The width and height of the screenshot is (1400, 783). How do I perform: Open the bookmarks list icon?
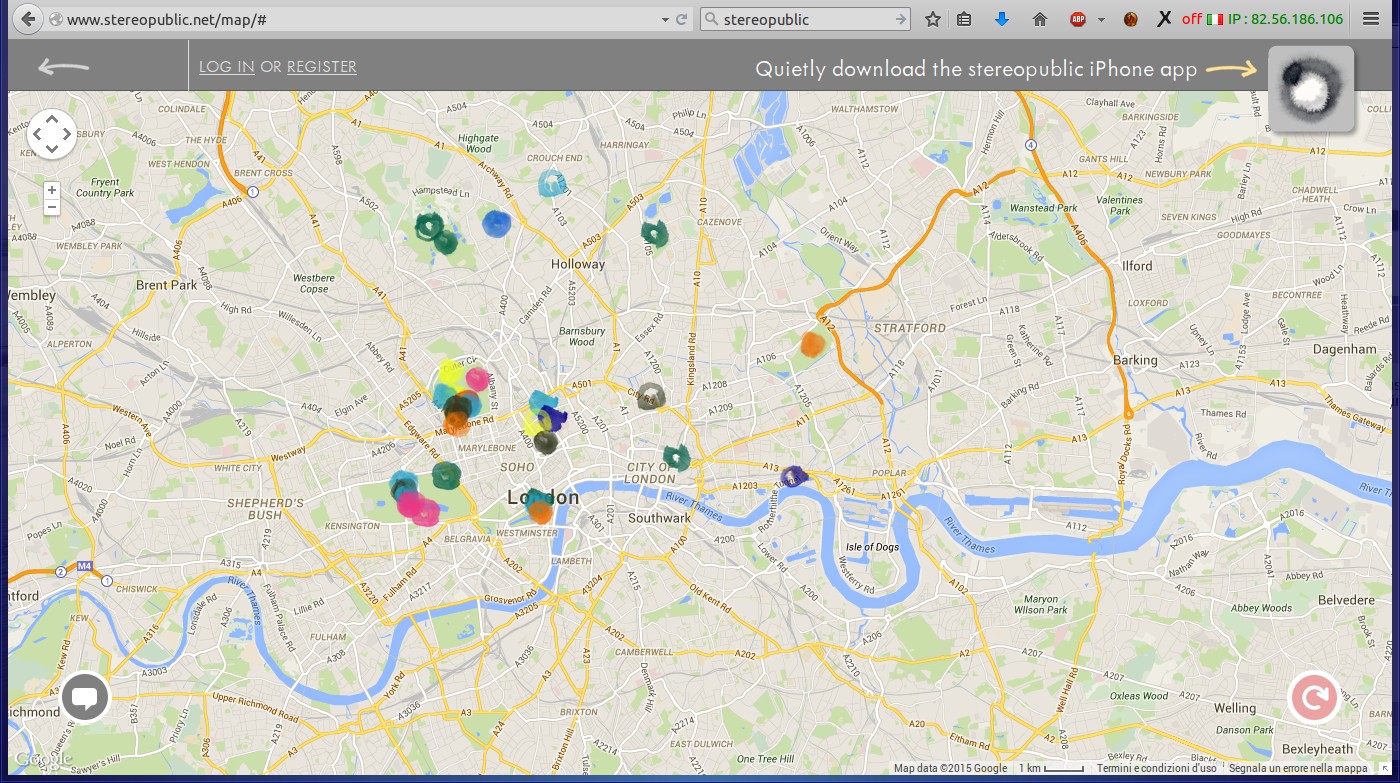[964, 19]
